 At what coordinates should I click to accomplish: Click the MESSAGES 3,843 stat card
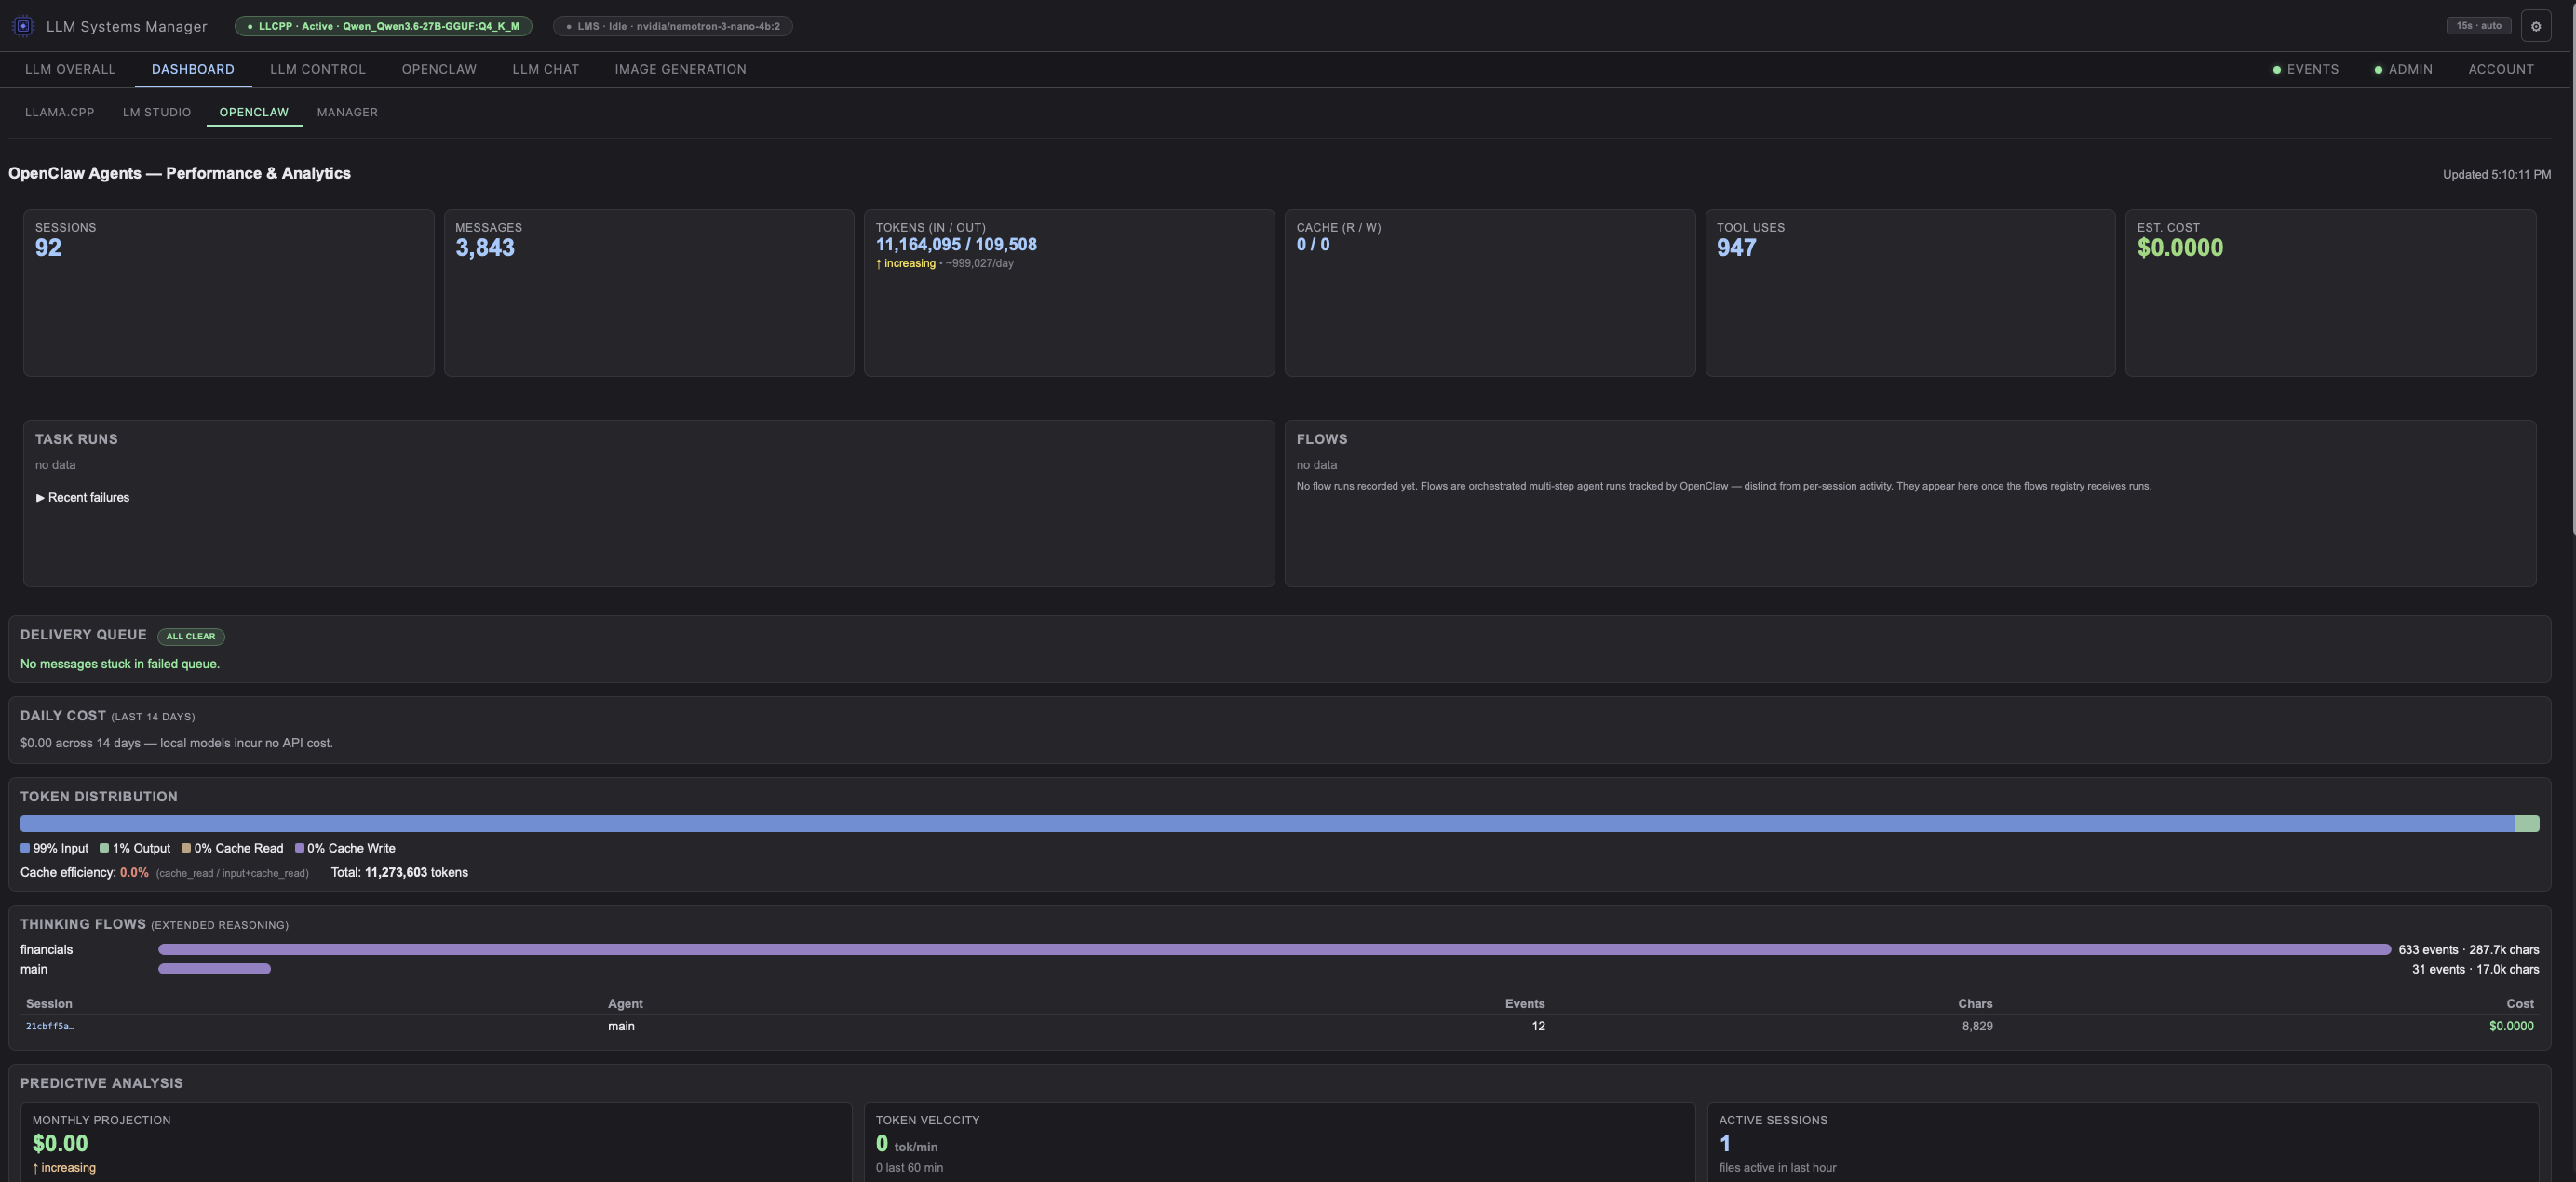649,293
